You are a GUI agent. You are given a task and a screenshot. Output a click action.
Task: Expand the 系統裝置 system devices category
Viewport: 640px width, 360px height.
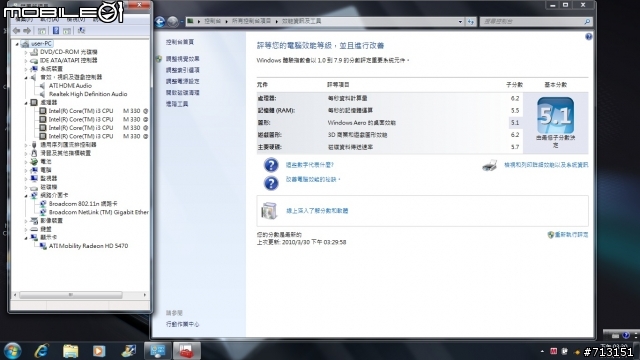[x=26, y=69]
